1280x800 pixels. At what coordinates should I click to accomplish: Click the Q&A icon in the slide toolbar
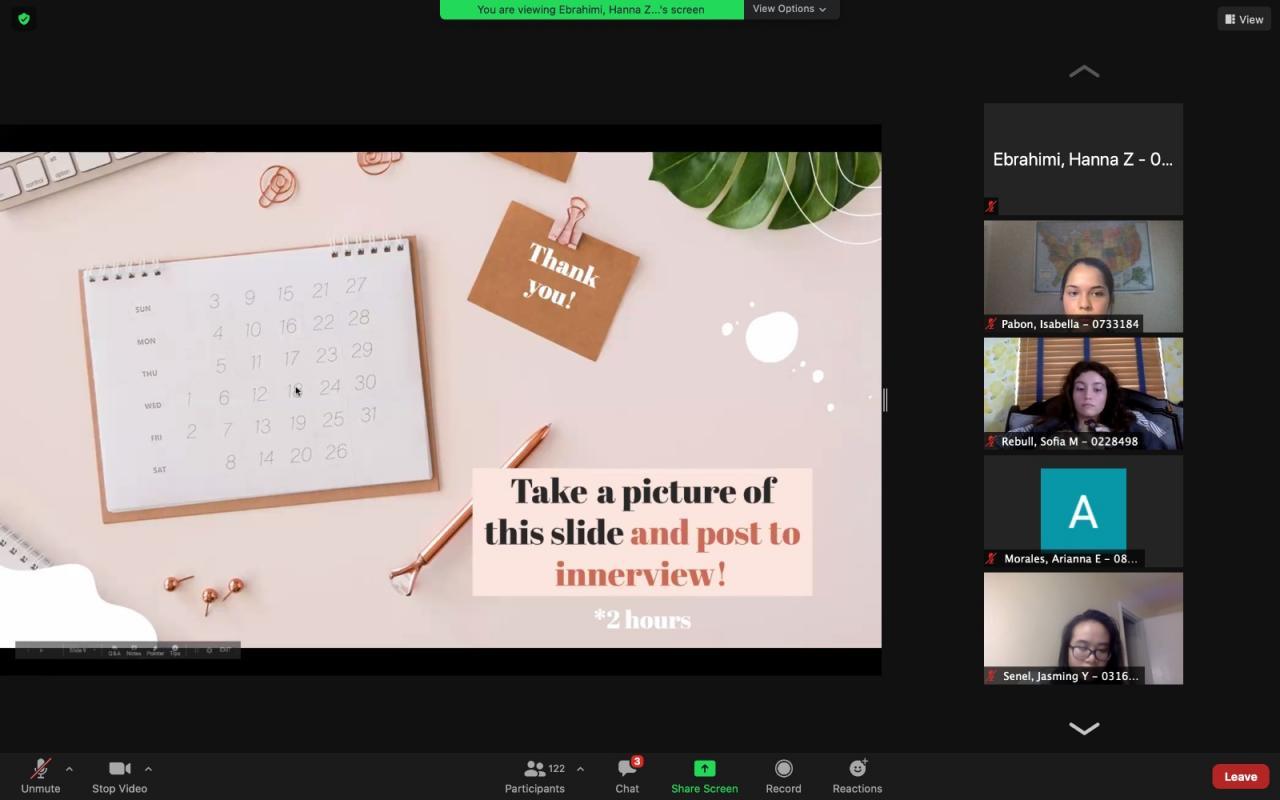point(114,650)
